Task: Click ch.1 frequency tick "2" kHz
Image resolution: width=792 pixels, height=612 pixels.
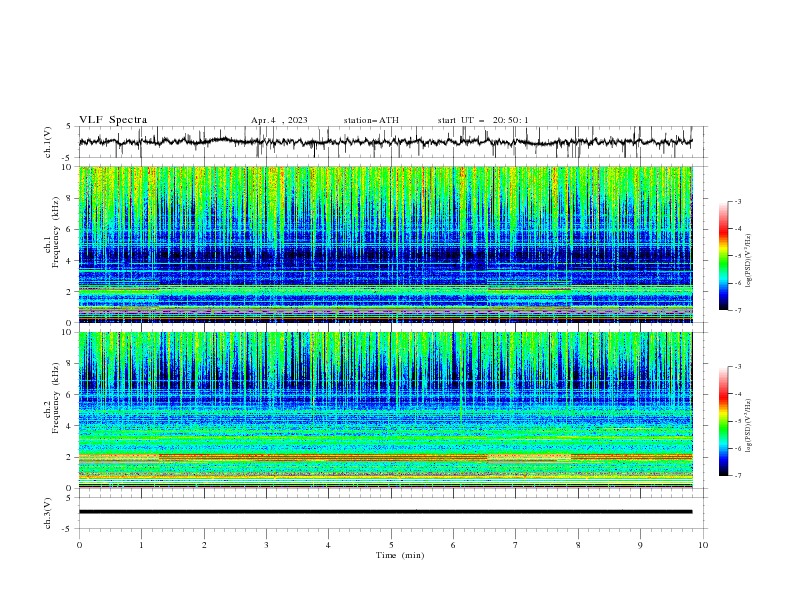Action: (69, 292)
